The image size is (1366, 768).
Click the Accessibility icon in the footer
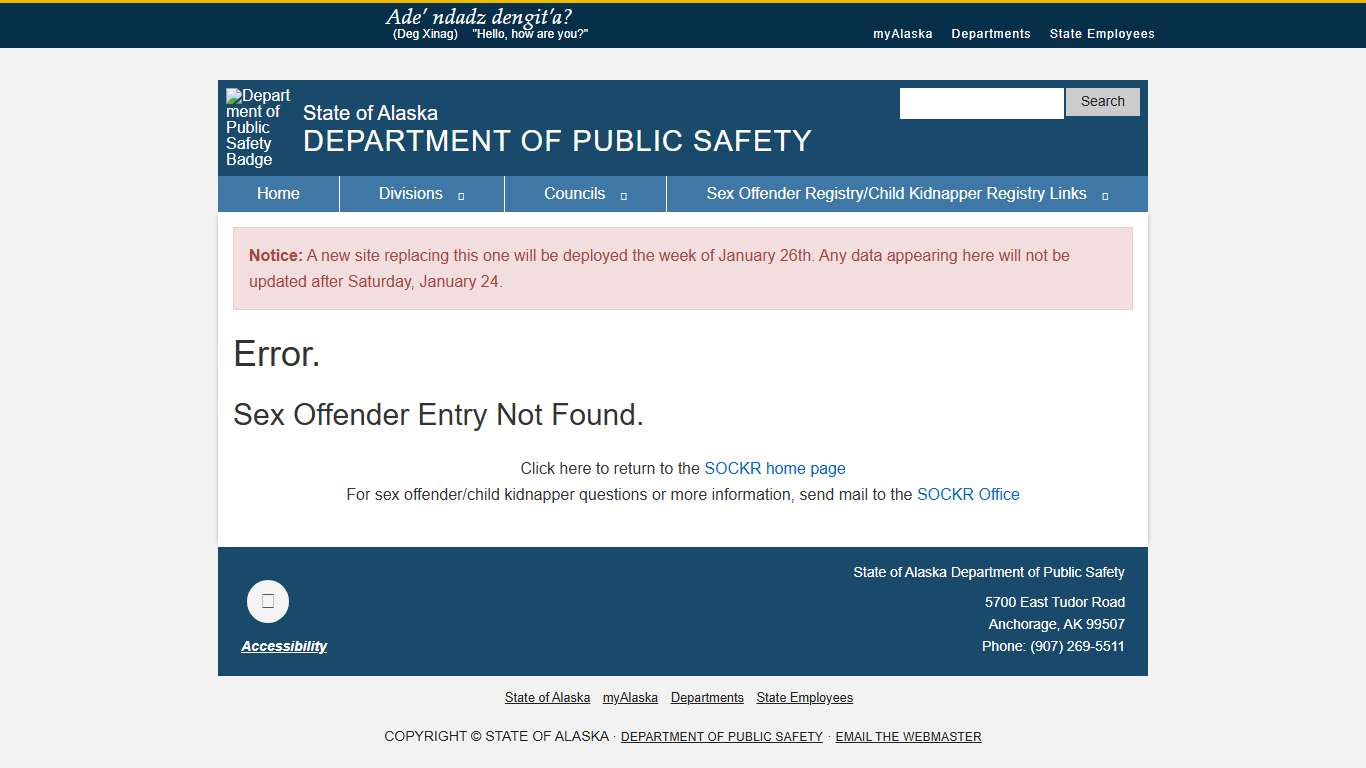tap(267, 601)
